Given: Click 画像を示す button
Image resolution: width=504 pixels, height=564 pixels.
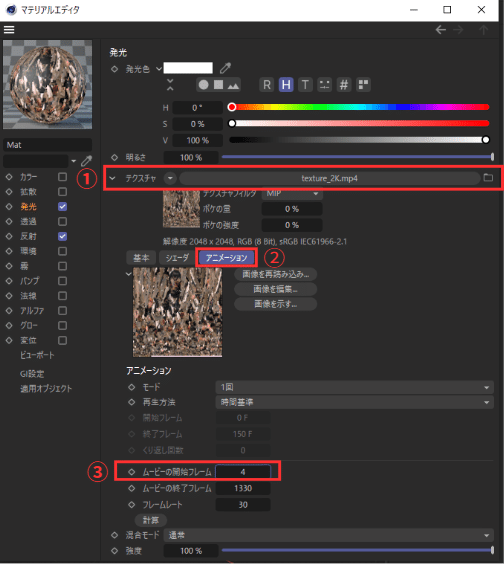Looking at the screenshot, I should tap(276, 304).
